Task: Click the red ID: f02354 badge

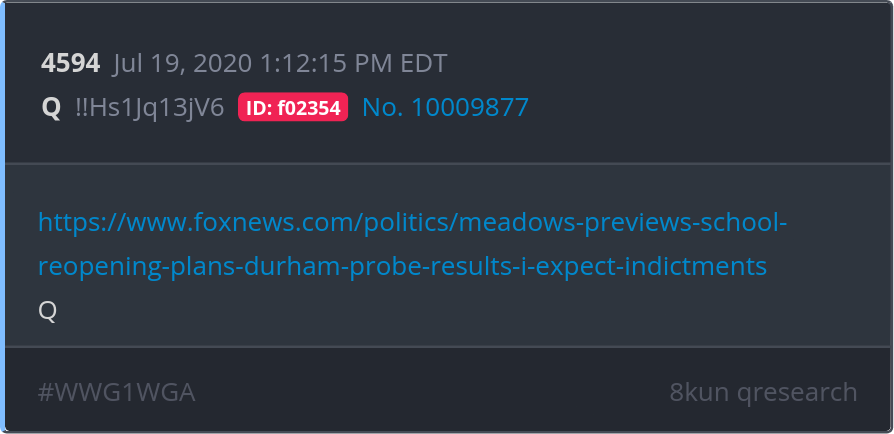Action: coord(293,107)
